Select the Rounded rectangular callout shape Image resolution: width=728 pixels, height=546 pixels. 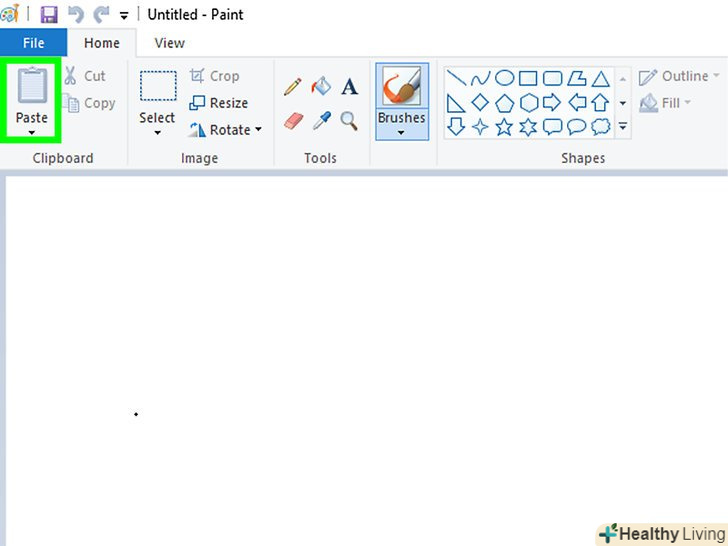pos(552,126)
